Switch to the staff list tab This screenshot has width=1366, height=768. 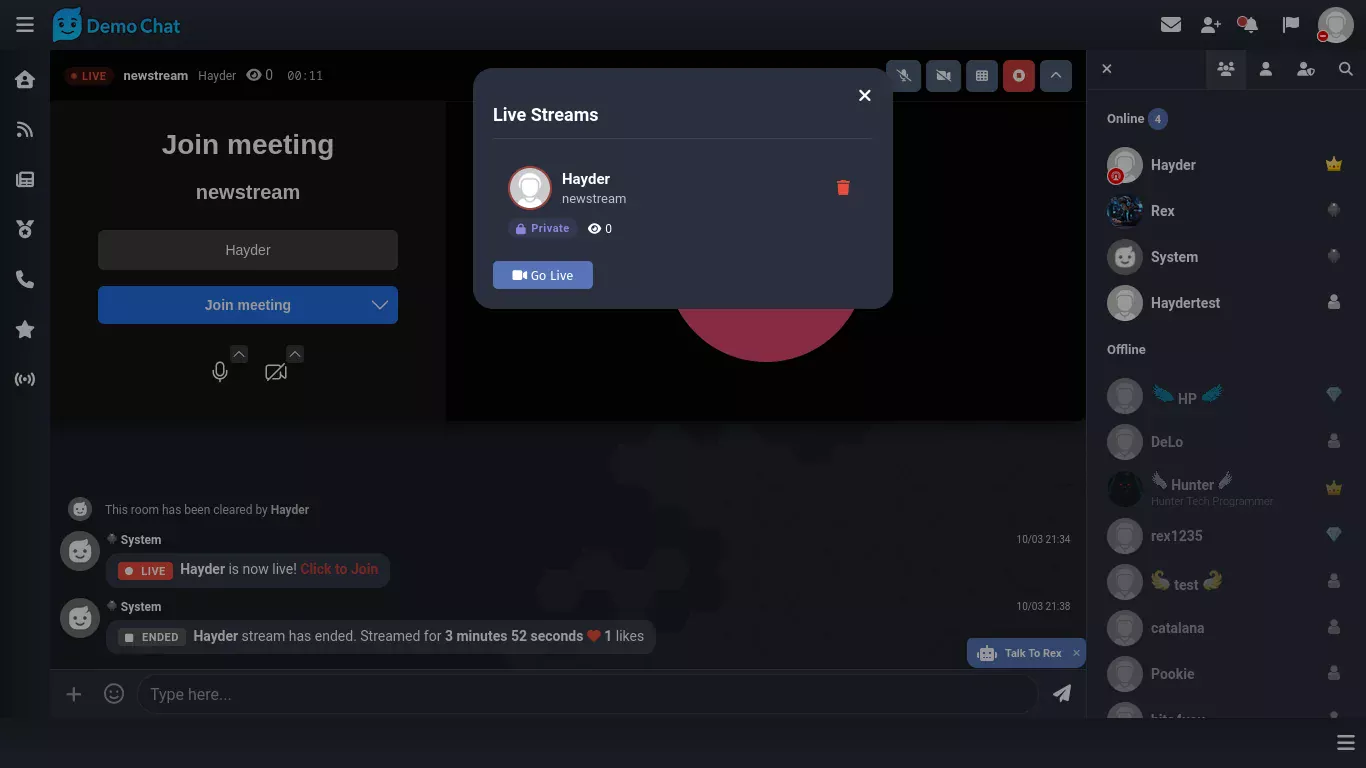coord(1305,69)
